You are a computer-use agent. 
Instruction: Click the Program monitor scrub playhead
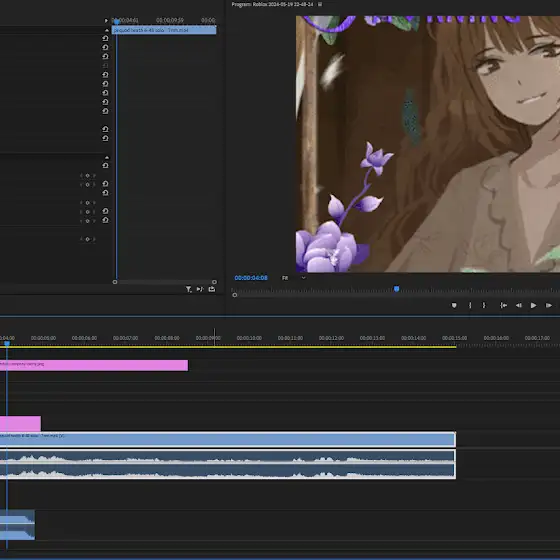pos(396,289)
